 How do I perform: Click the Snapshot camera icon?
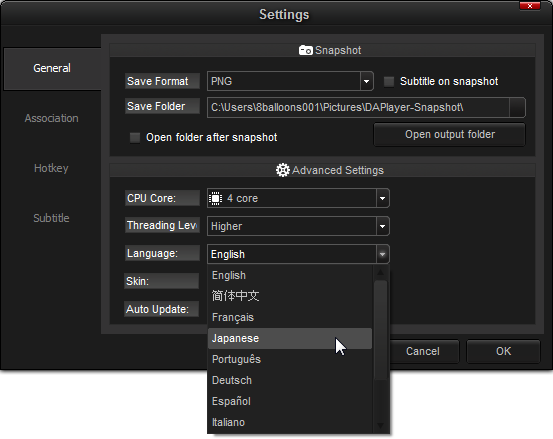(x=305, y=50)
